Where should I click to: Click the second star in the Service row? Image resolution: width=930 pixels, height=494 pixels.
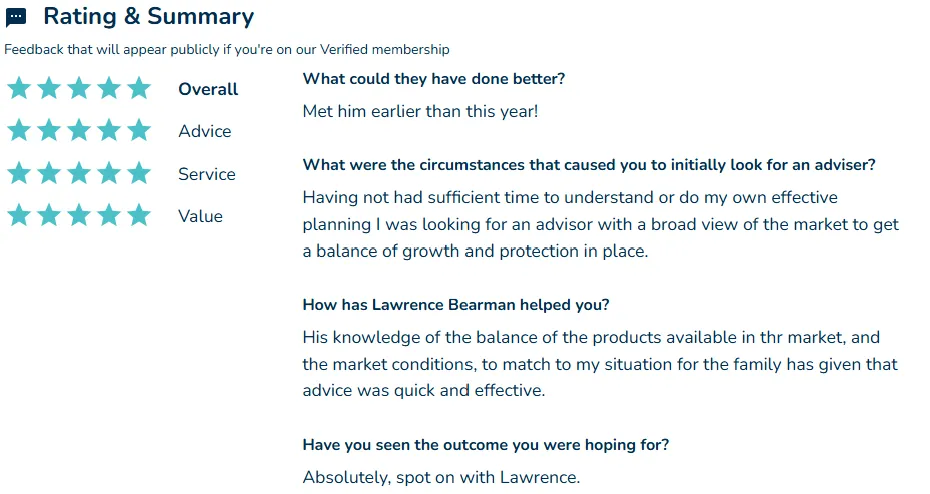[49, 173]
